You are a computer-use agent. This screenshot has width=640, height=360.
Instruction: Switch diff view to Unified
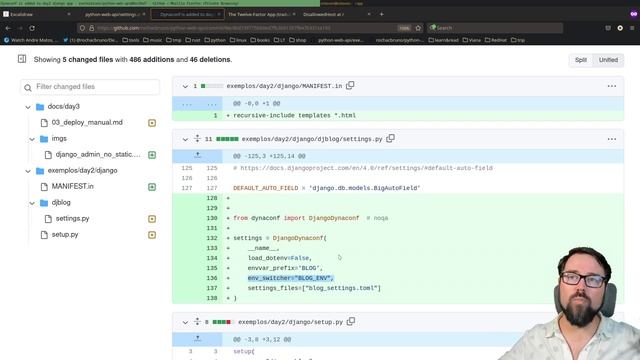coord(608,60)
